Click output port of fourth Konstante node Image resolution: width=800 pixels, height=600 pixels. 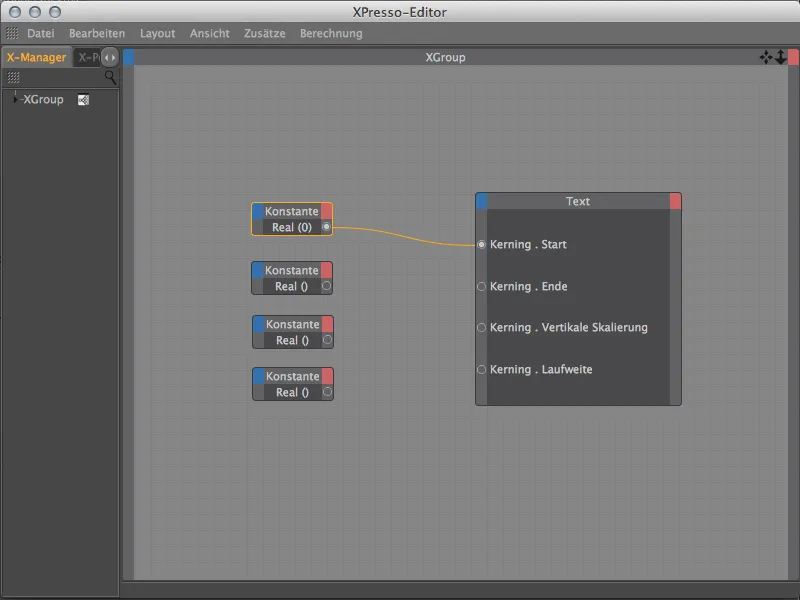[x=328, y=392]
